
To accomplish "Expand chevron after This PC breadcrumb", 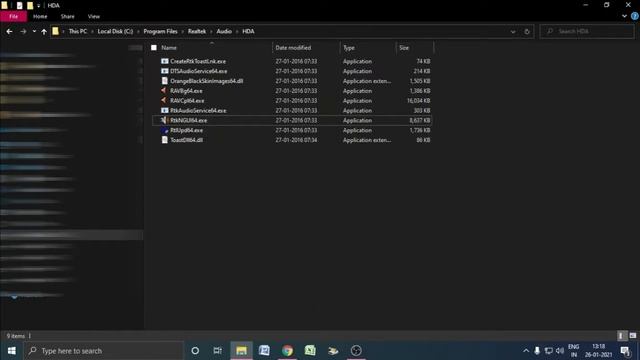I will pos(92,31).
